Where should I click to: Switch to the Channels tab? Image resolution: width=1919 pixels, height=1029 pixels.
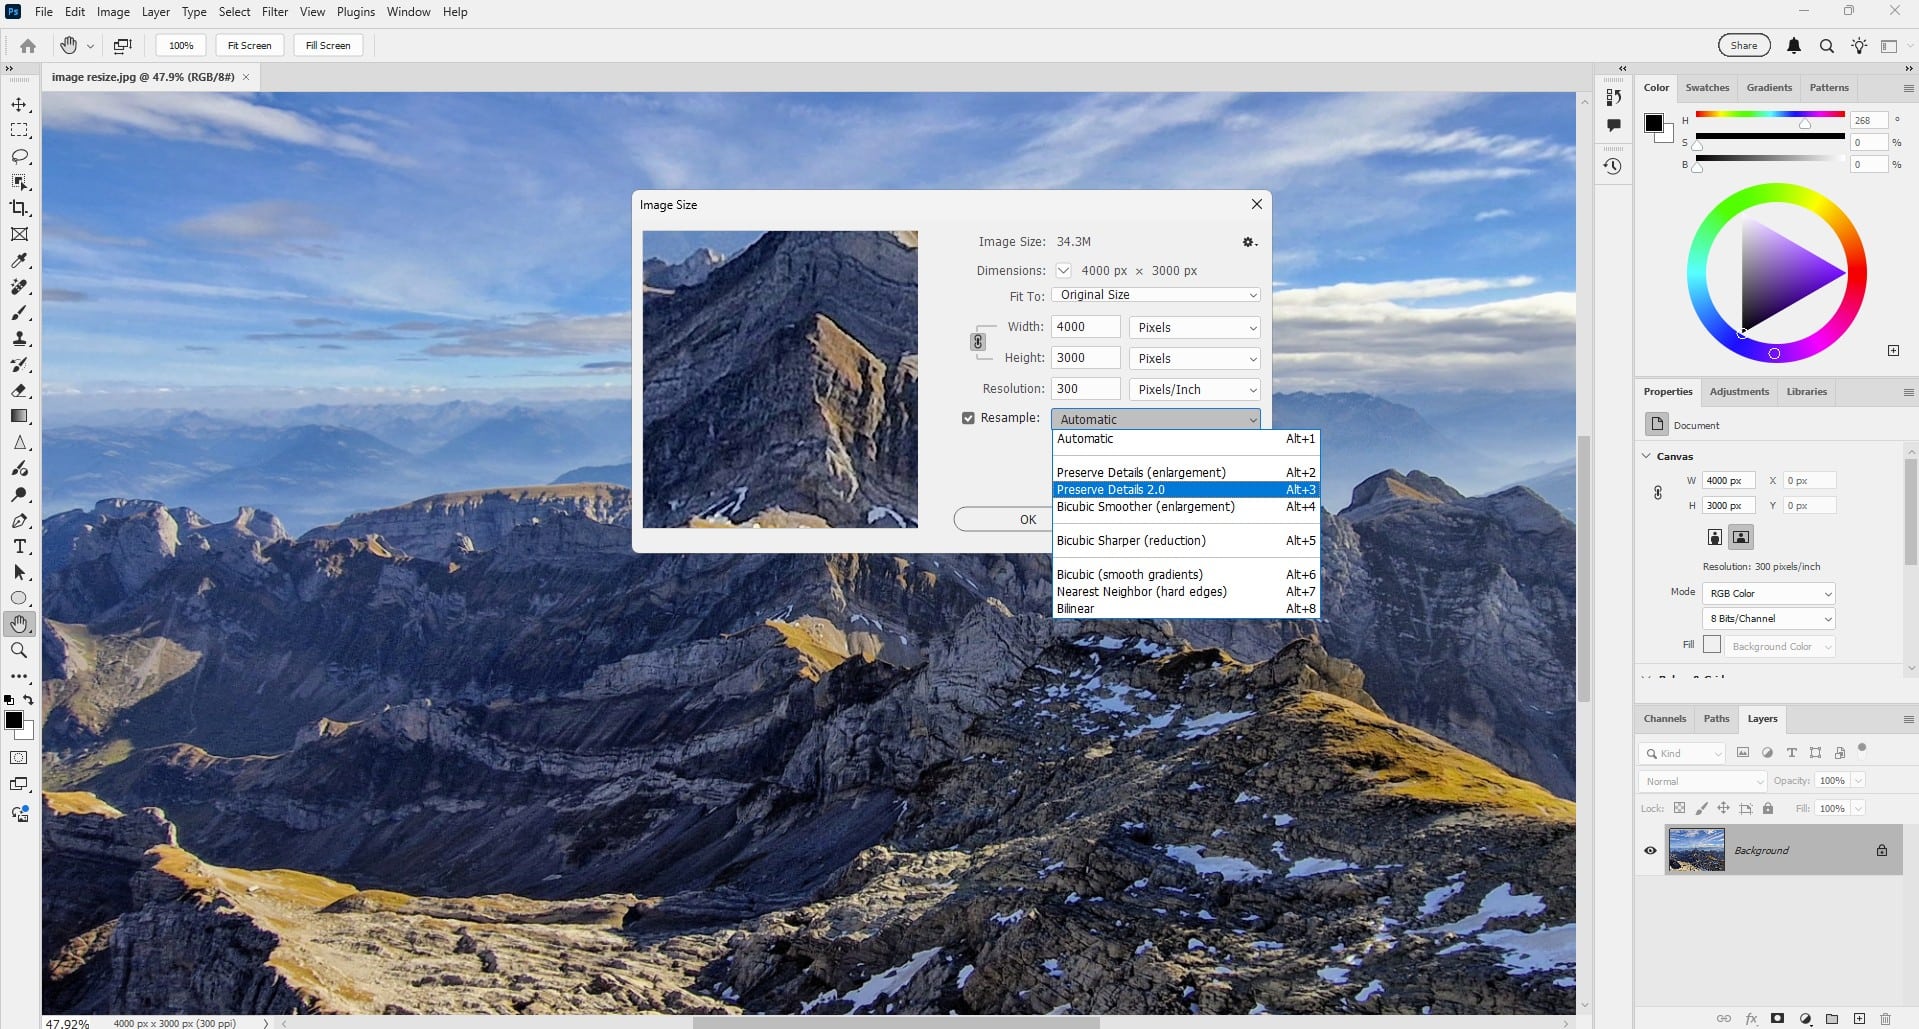click(x=1664, y=719)
